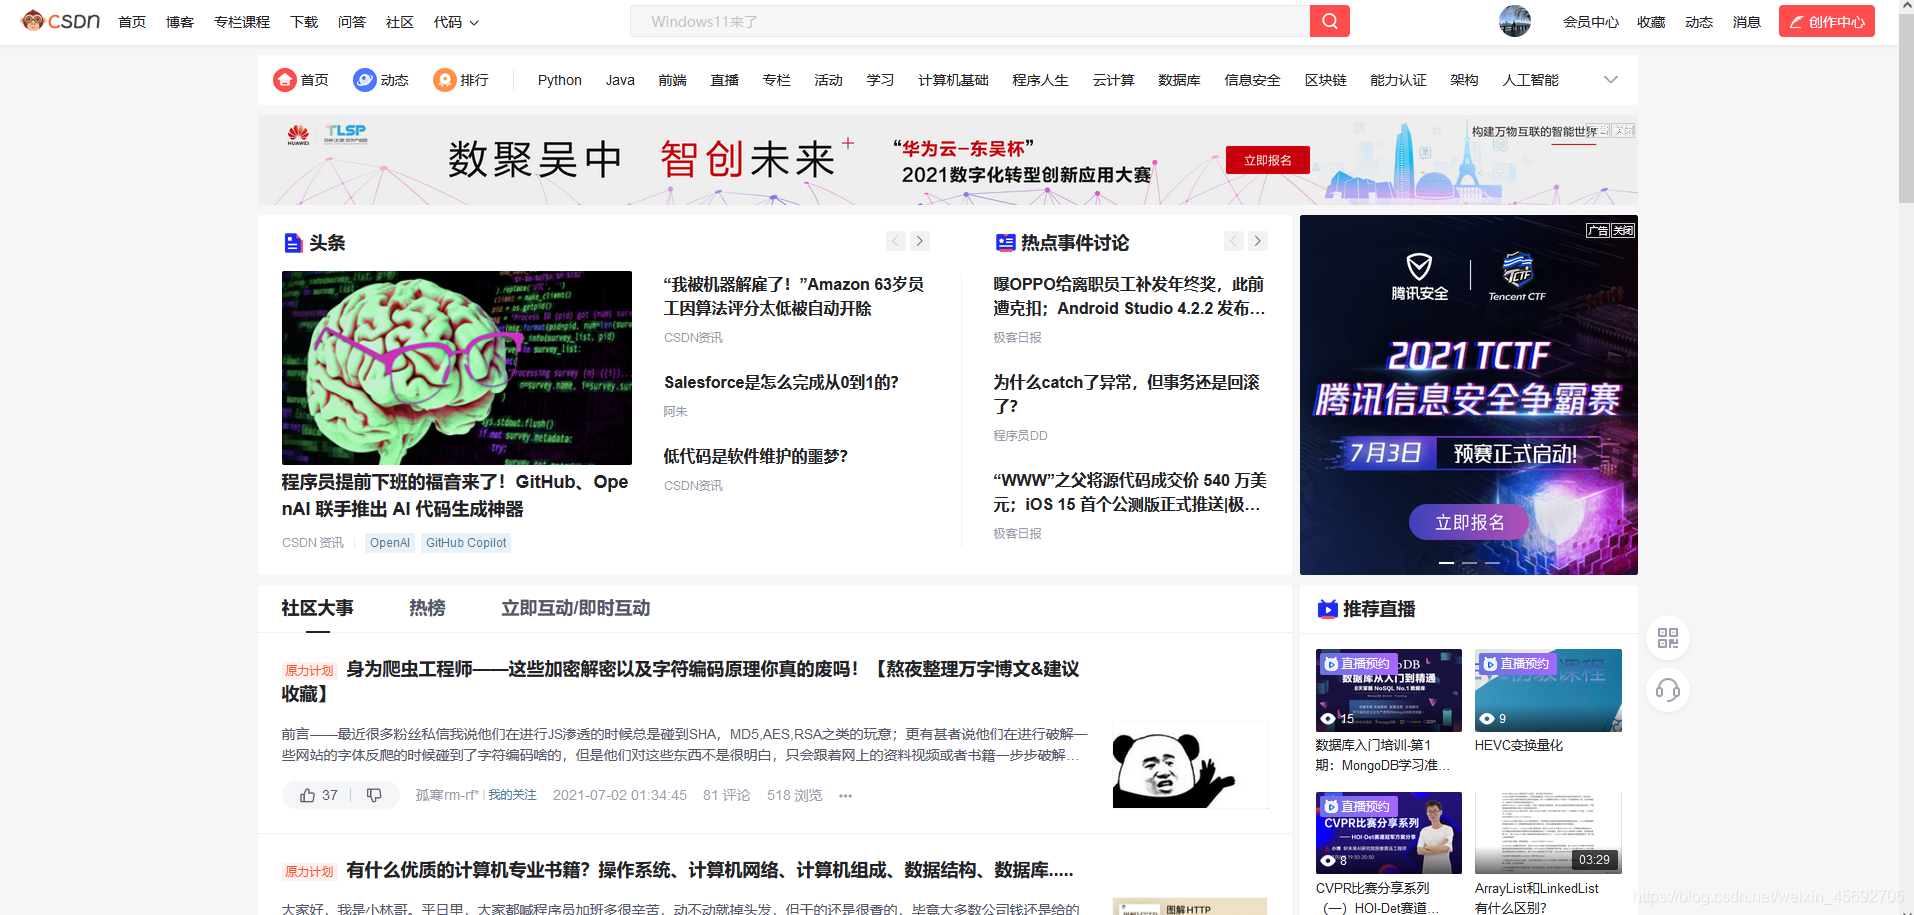
Task: Switch to the 热榜 tab
Action: [427, 608]
